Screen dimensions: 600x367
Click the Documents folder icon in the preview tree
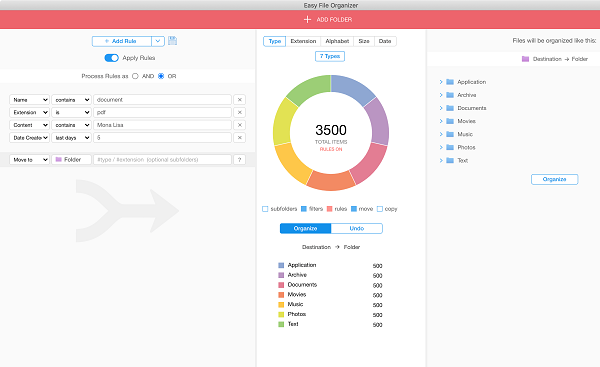pos(450,108)
